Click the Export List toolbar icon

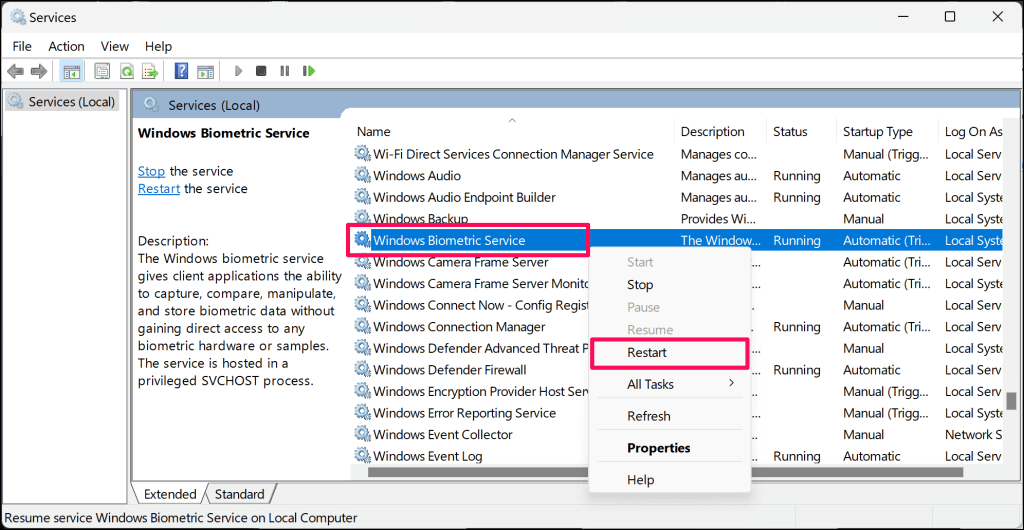coord(150,71)
